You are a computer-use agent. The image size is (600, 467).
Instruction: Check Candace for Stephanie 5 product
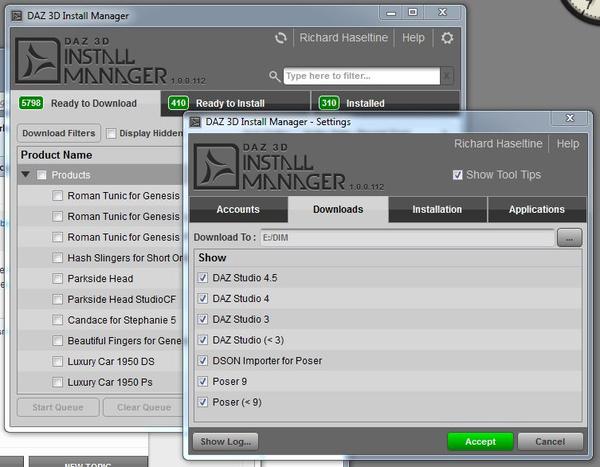(x=57, y=320)
